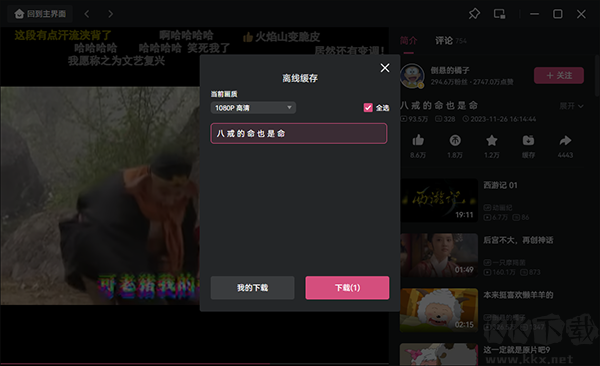Favorite the video with star icon
Screen dimensions: 600x366
[492, 141]
